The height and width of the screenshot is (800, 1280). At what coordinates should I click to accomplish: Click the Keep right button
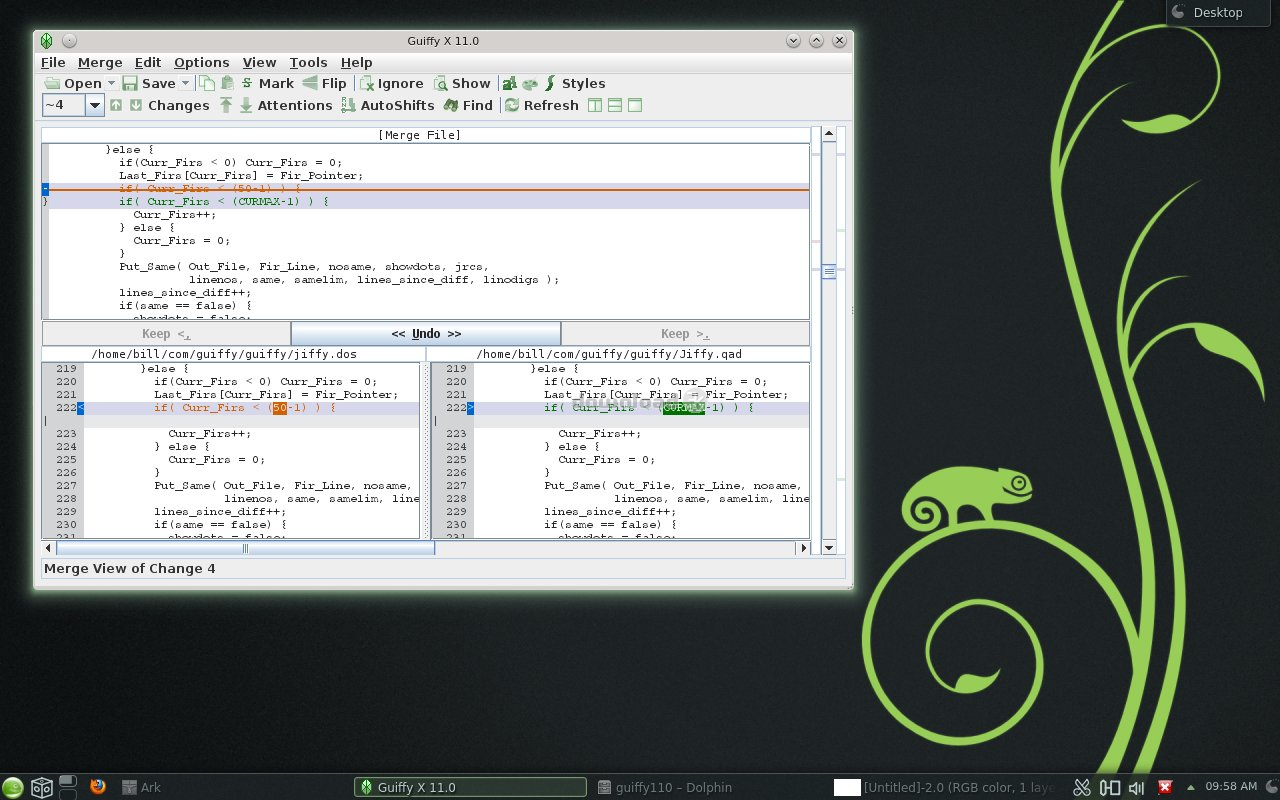tap(685, 333)
